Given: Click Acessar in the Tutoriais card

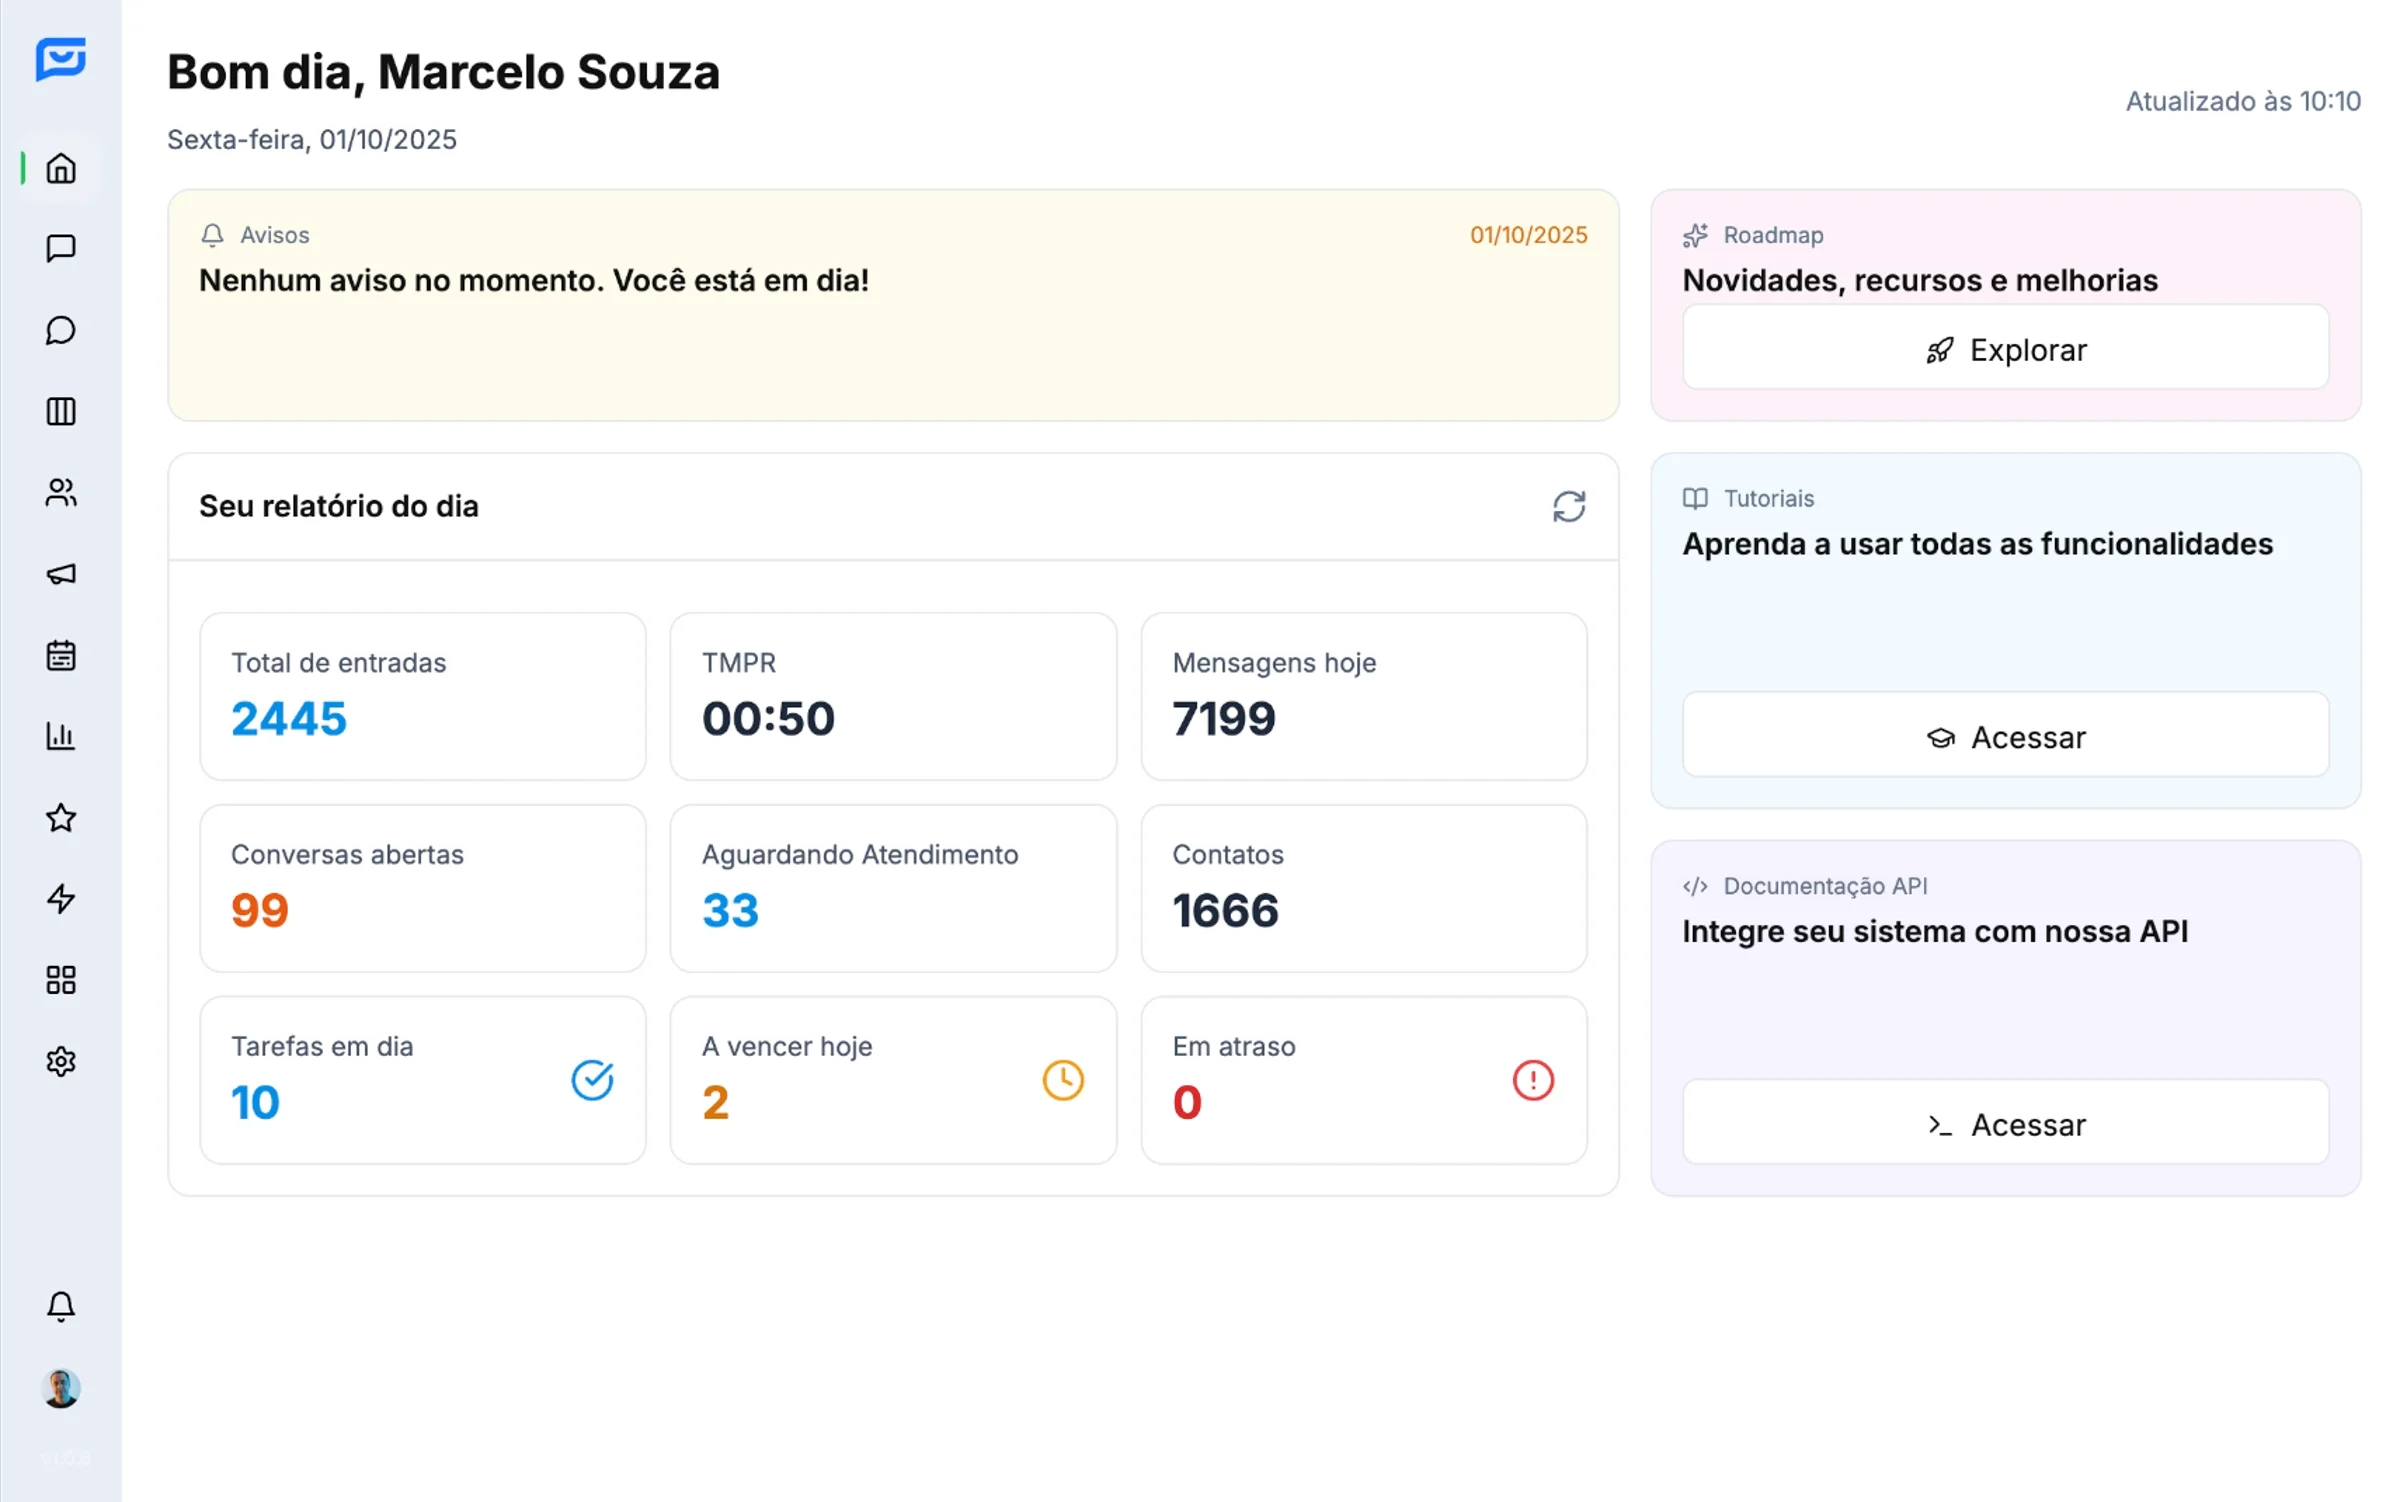Looking at the screenshot, I should click(x=2004, y=736).
